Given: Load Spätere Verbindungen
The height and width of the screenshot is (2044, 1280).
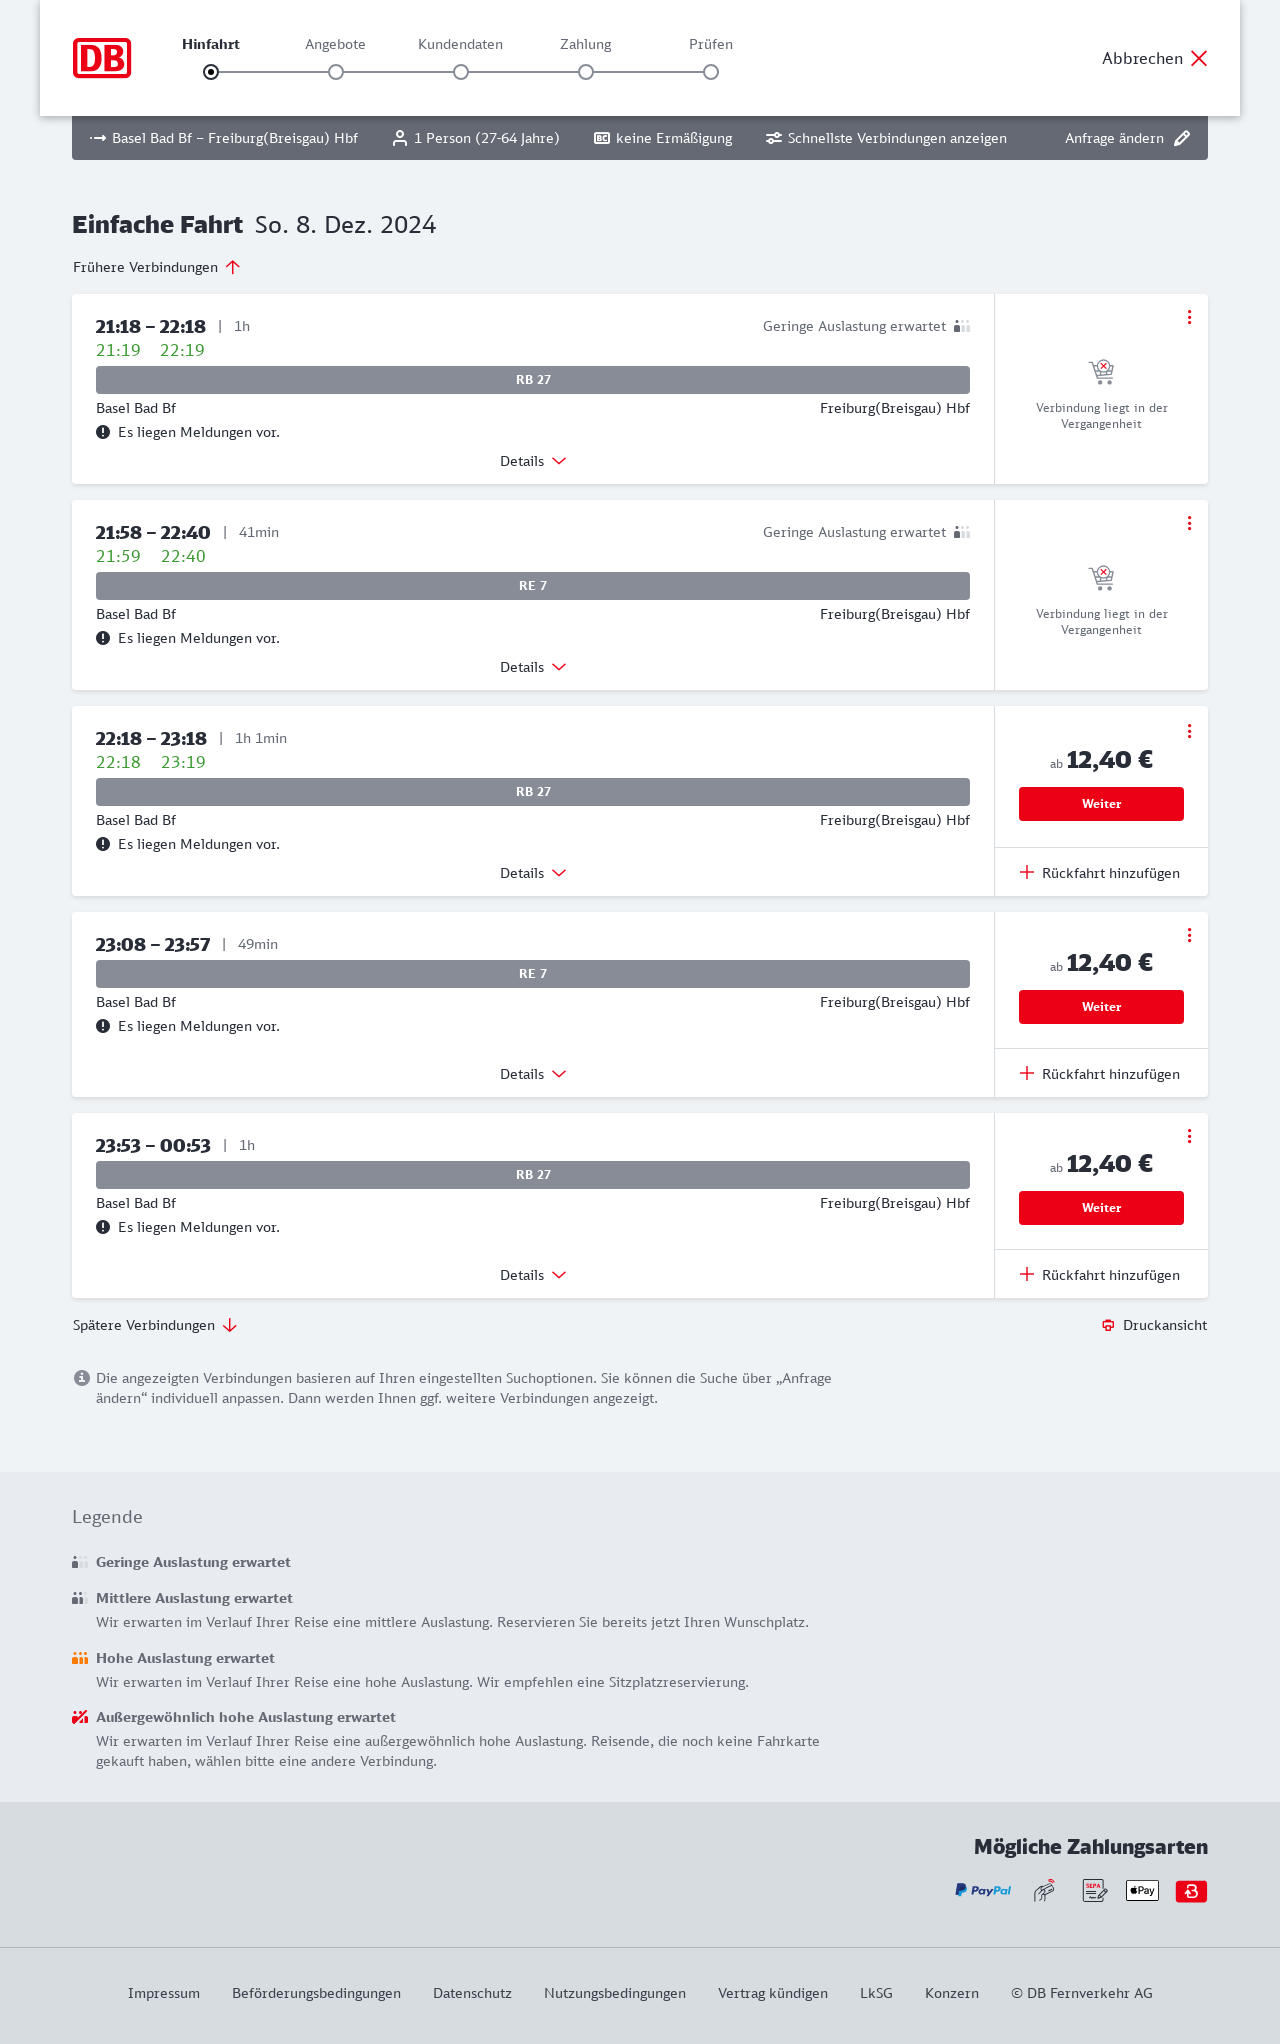Looking at the screenshot, I should pos(155,1325).
